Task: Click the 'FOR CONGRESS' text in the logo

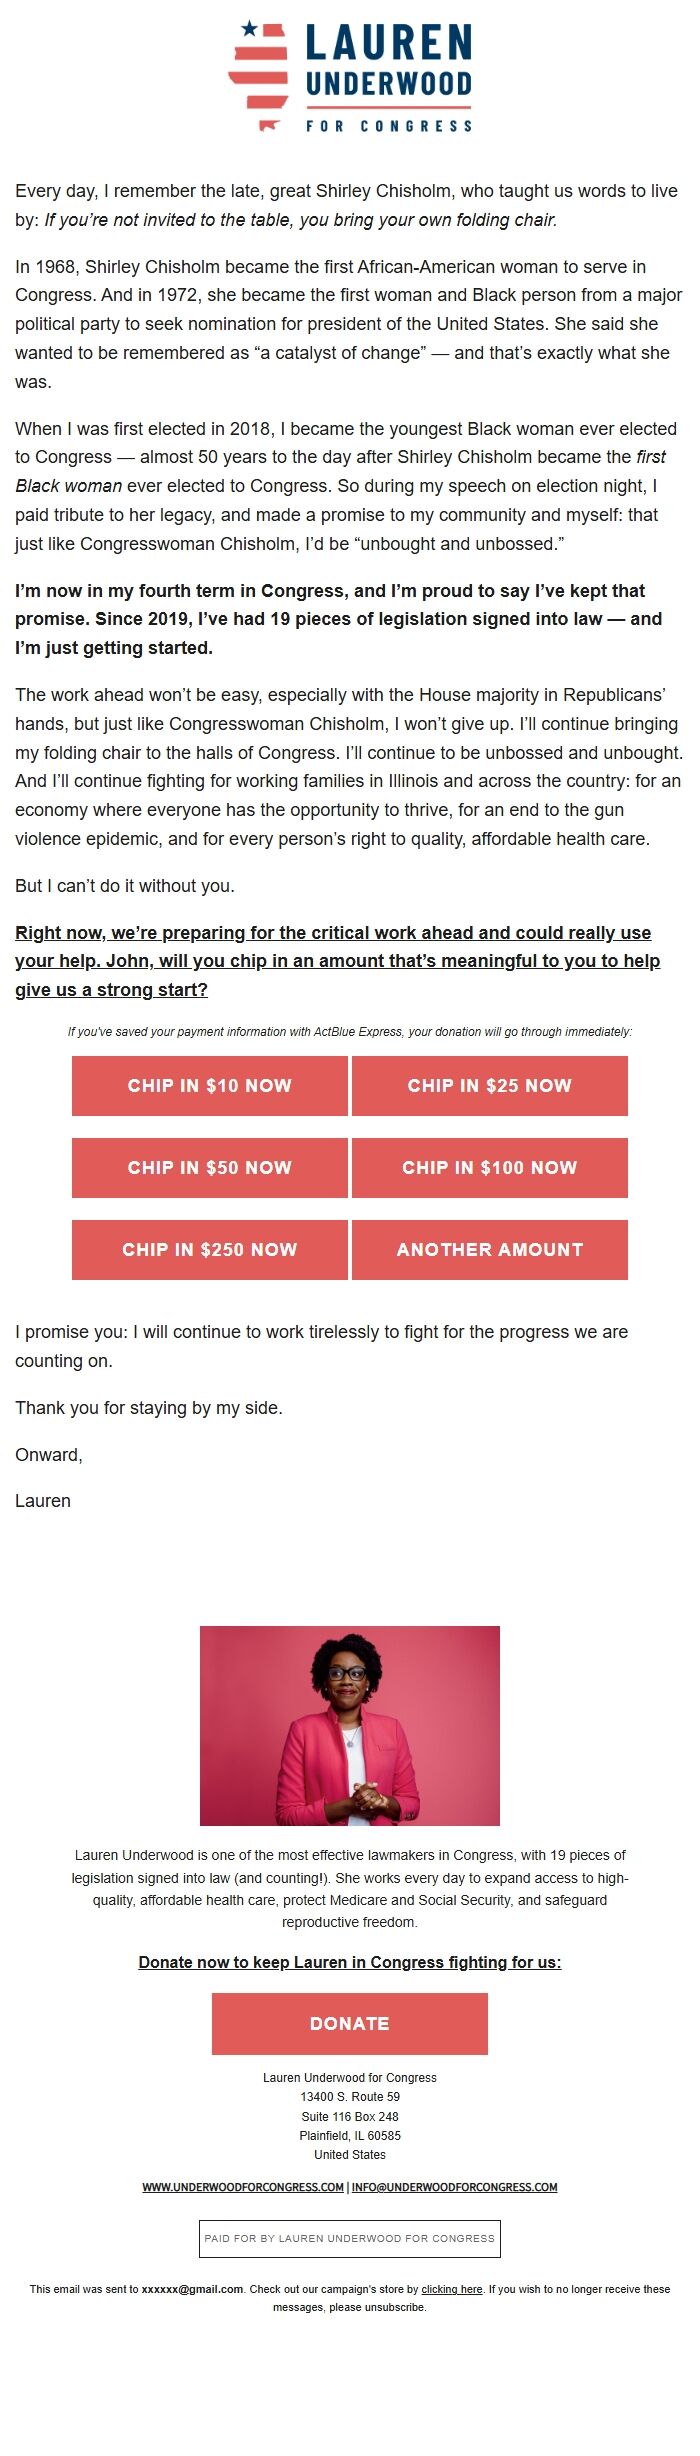Action: point(391,126)
